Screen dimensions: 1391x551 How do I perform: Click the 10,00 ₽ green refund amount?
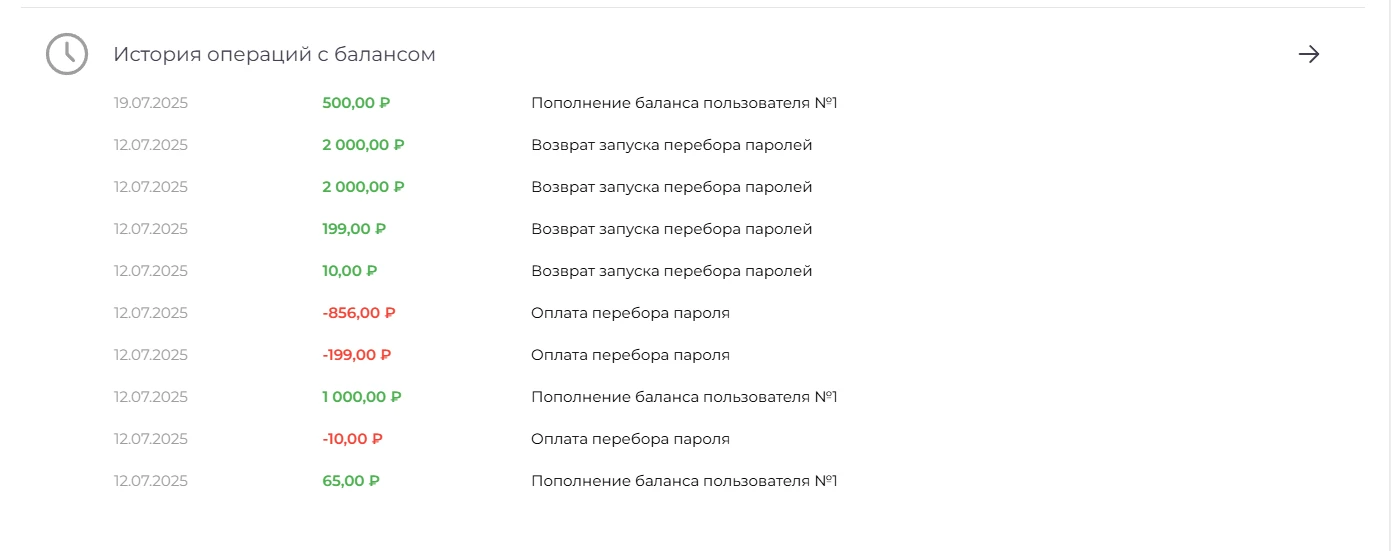(350, 271)
